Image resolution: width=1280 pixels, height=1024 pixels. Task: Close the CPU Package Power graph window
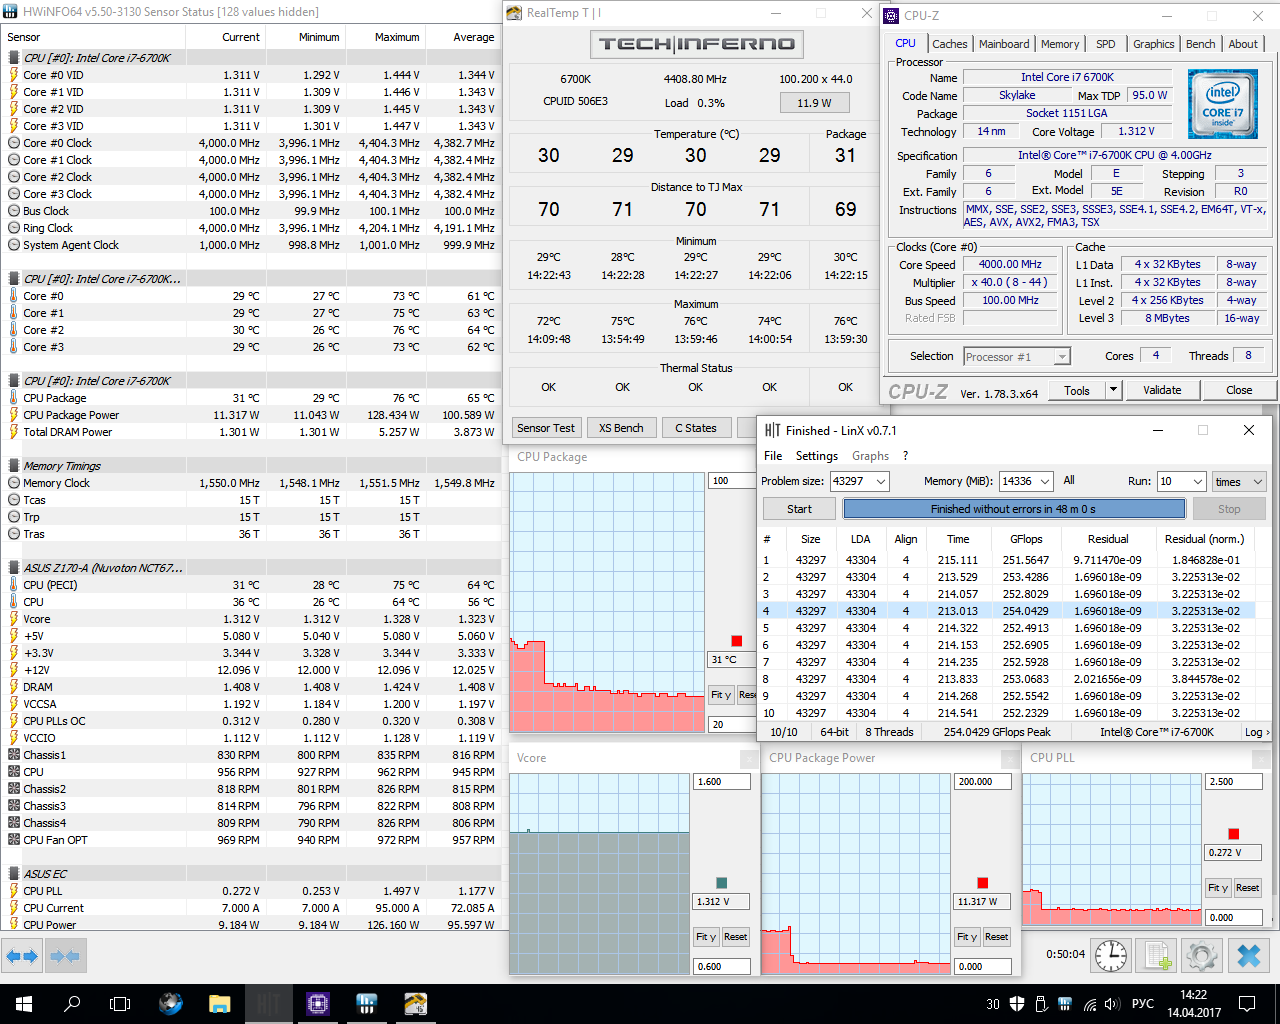1008,758
